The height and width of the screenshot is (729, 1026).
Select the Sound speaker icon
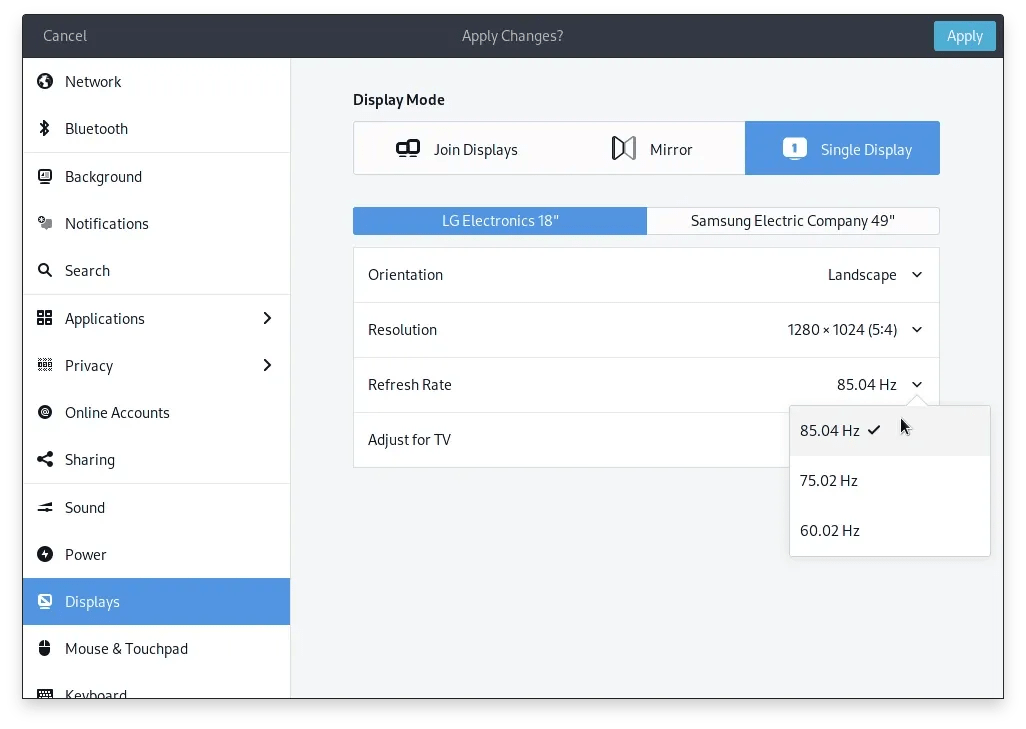[44, 507]
